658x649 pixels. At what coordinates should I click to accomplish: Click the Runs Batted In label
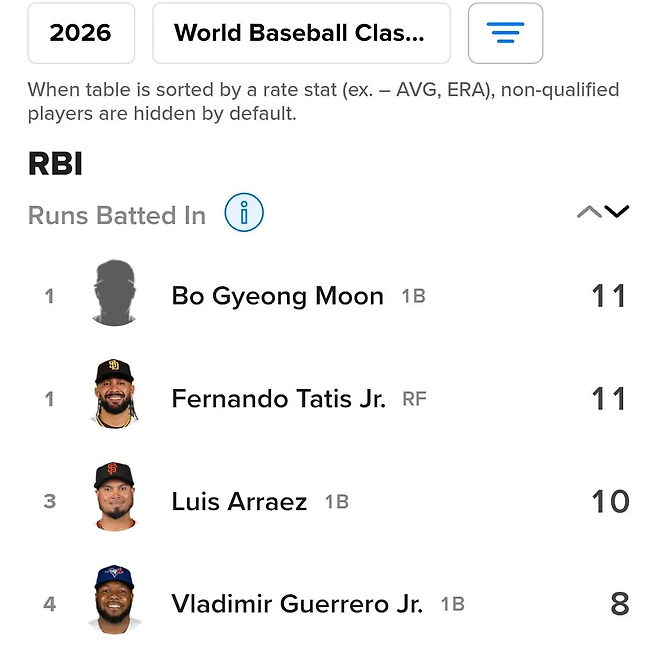pyautogui.click(x=117, y=215)
